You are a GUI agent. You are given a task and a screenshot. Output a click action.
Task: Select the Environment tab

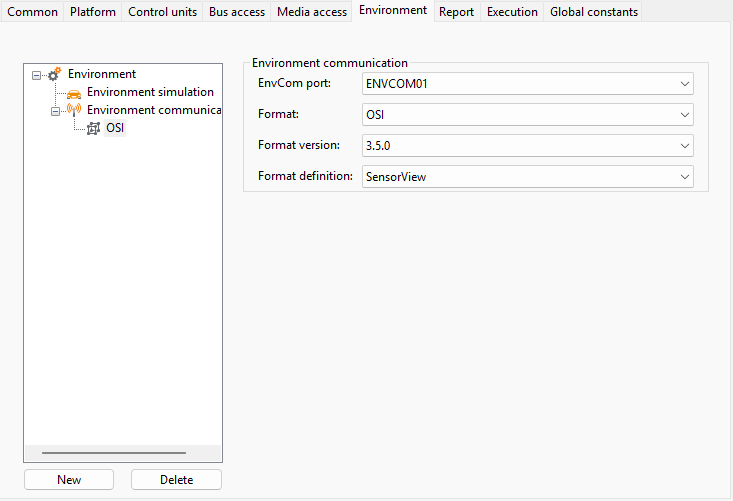393,10
